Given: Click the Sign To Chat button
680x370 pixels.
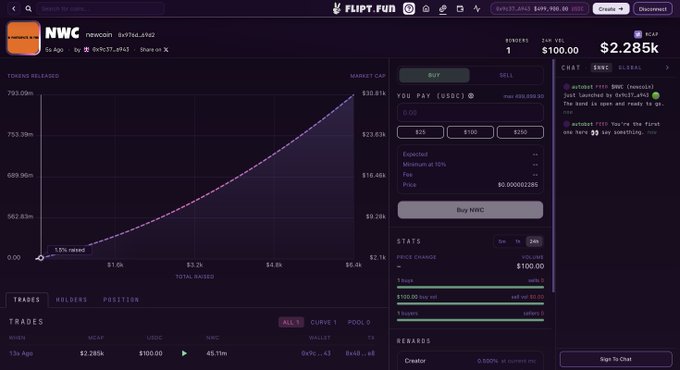Looking at the screenshot, I should pyautogui.click(x=616, y=359).
